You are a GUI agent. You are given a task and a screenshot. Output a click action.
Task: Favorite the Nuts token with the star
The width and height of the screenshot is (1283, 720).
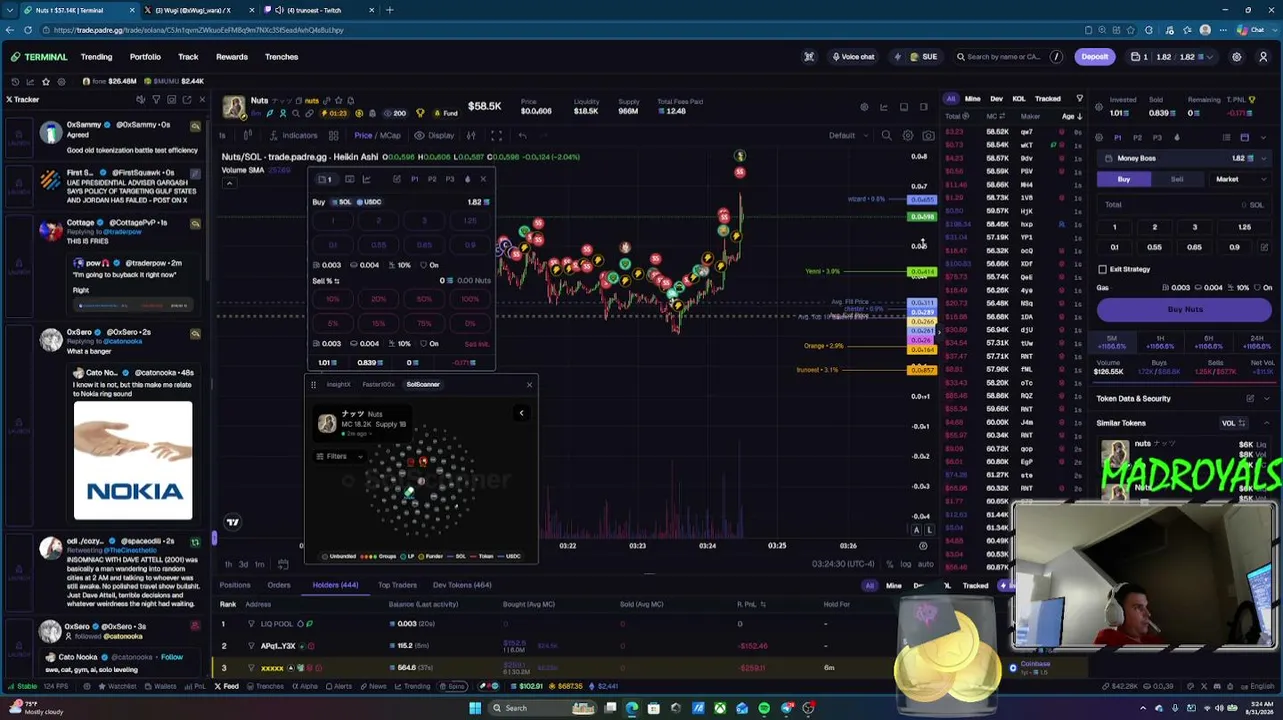(x=338, y=101)
